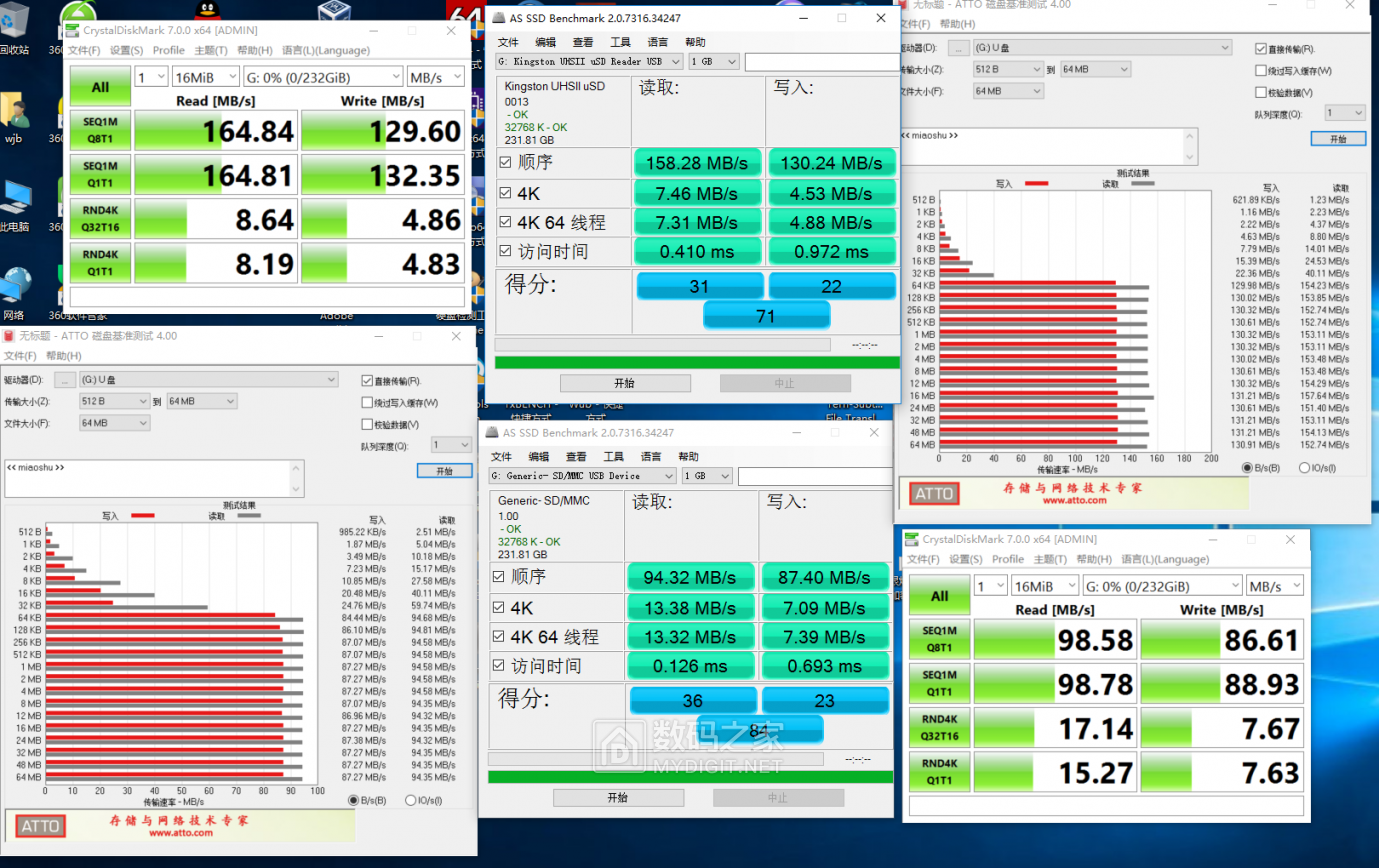1379x868 pixels.
Task: Click the empty comment field under 8.19 CrystalDiskMark results
Action: (x=267, y=297)
